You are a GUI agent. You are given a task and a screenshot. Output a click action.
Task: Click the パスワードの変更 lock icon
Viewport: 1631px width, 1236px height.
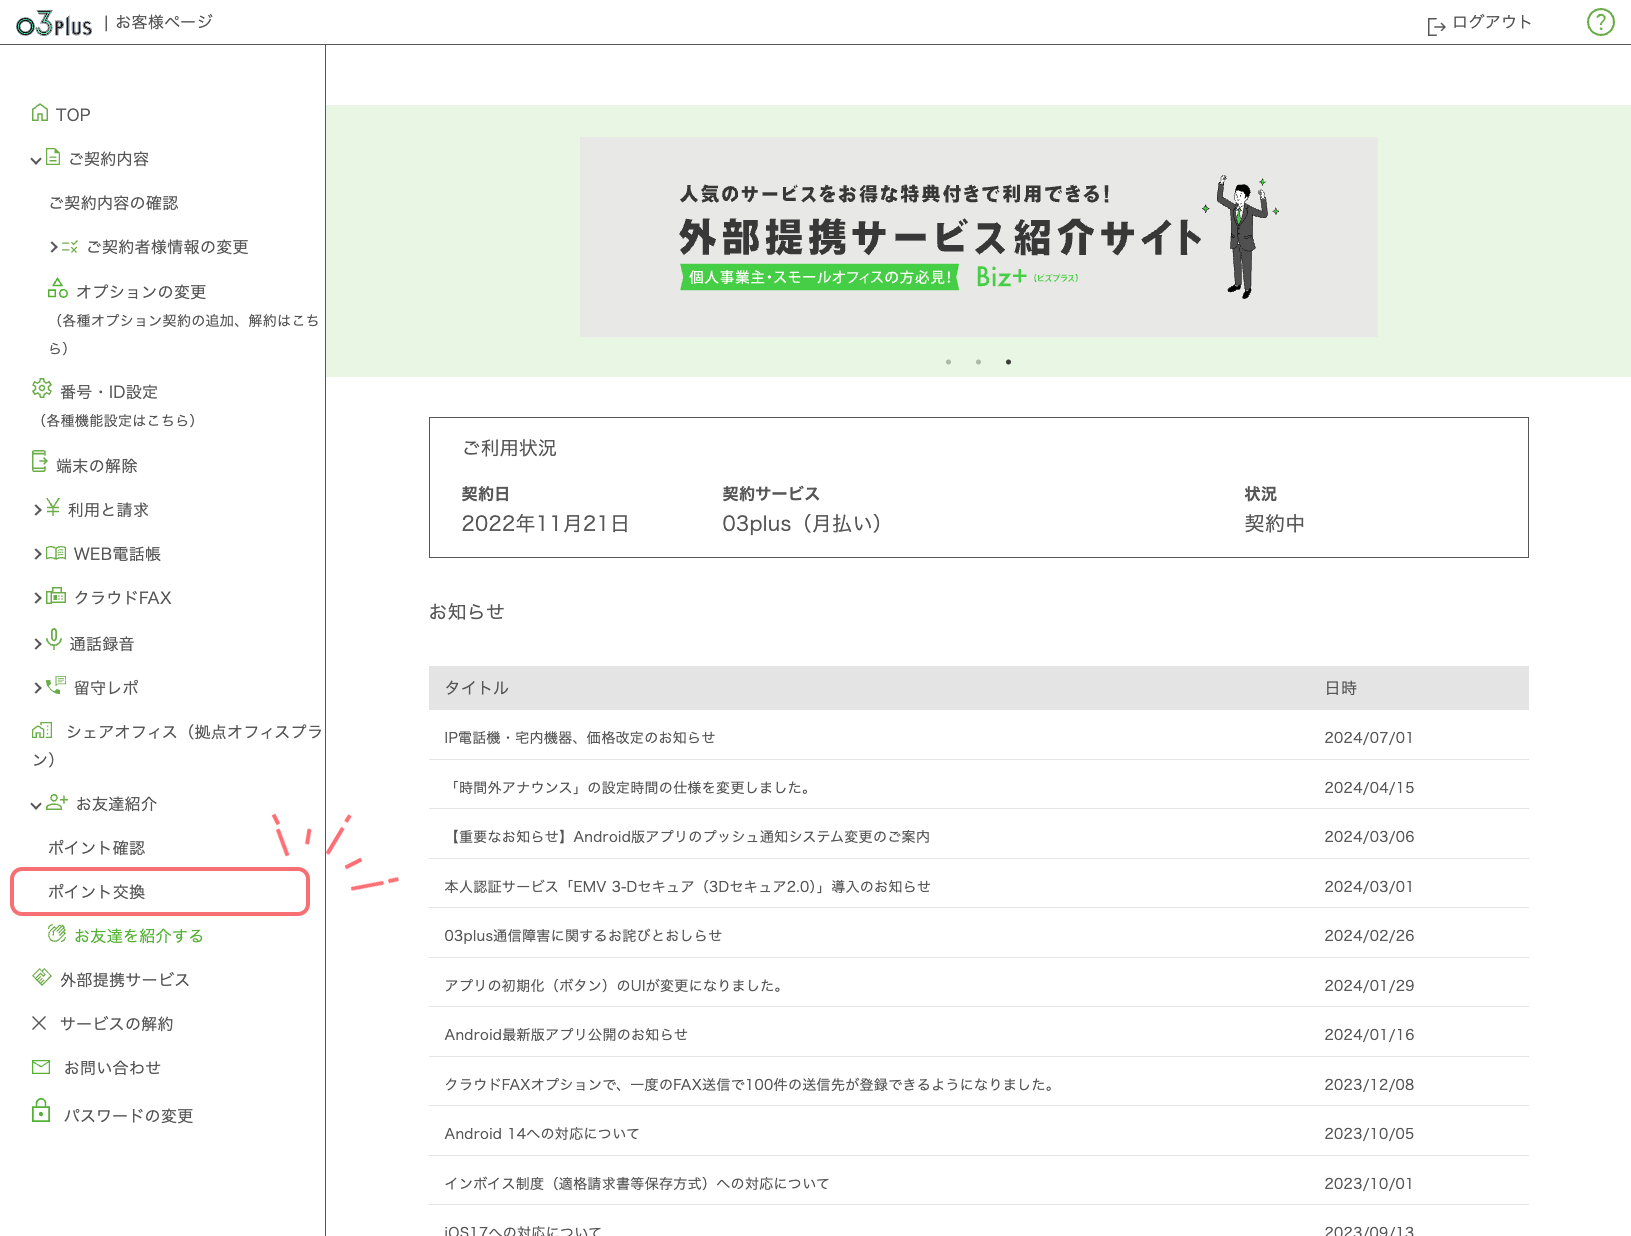coord(41,1111)
